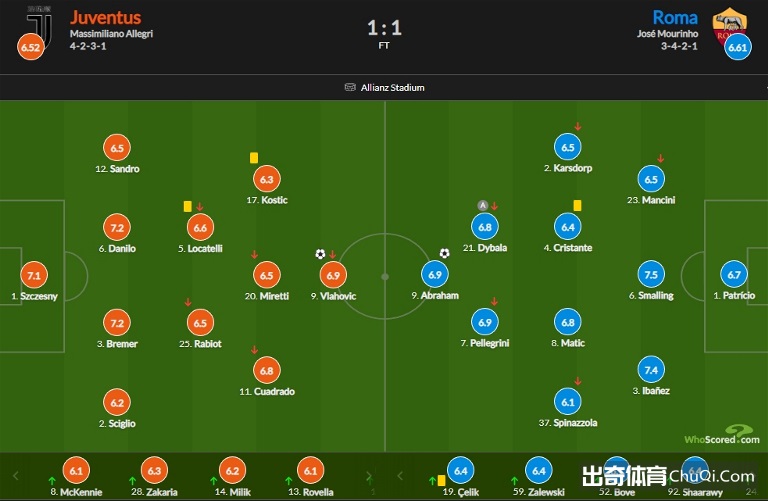Click Dybala's assist badge icon
The width and height of the screenshot is (768, 501).
pyautogui.click(x=482, y=205)
